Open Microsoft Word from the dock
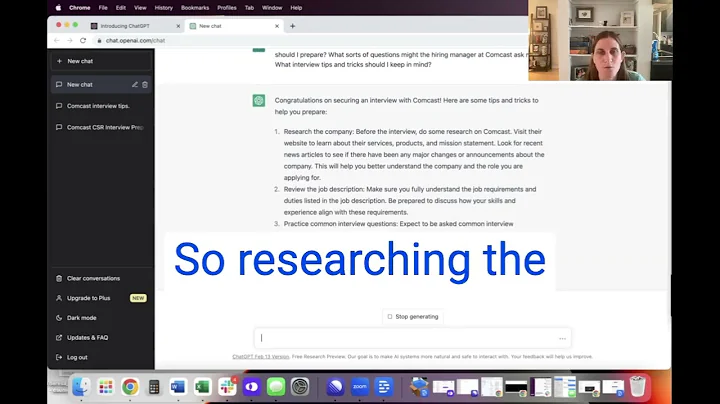The image size is (720, 404). click(178, 387)
